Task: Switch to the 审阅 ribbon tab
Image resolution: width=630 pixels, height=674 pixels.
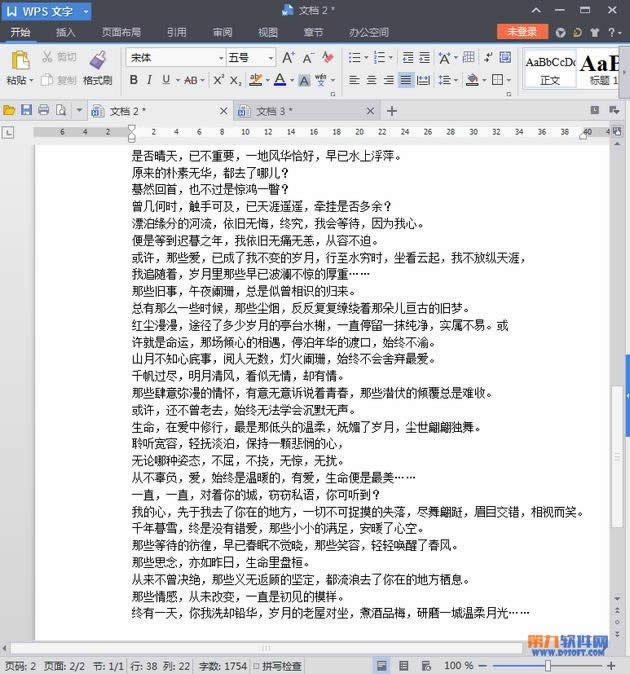Action: (222, 32)
